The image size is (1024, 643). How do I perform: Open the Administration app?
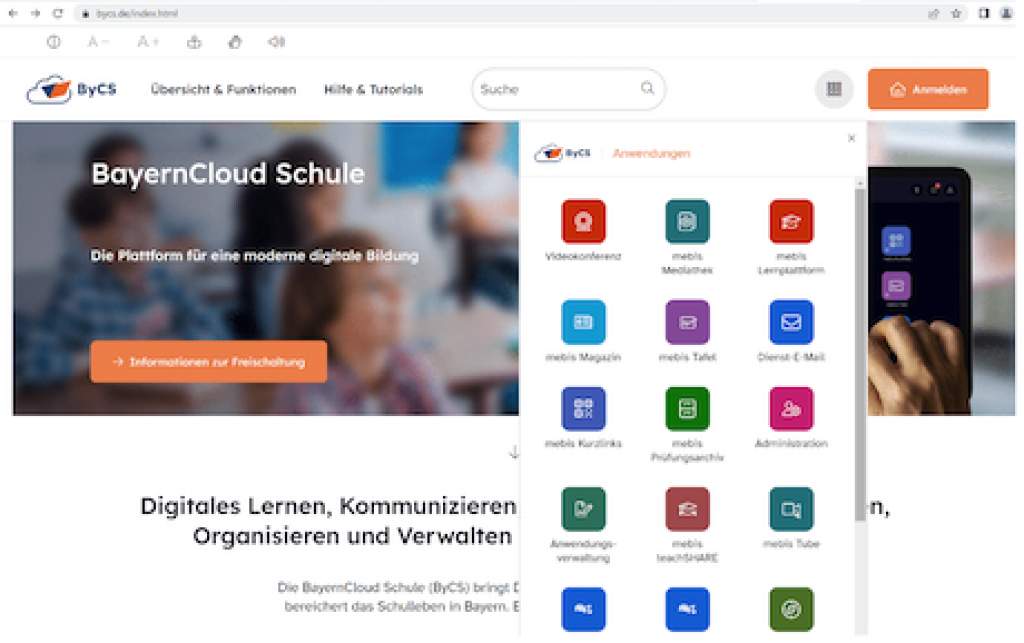(791, 409)
